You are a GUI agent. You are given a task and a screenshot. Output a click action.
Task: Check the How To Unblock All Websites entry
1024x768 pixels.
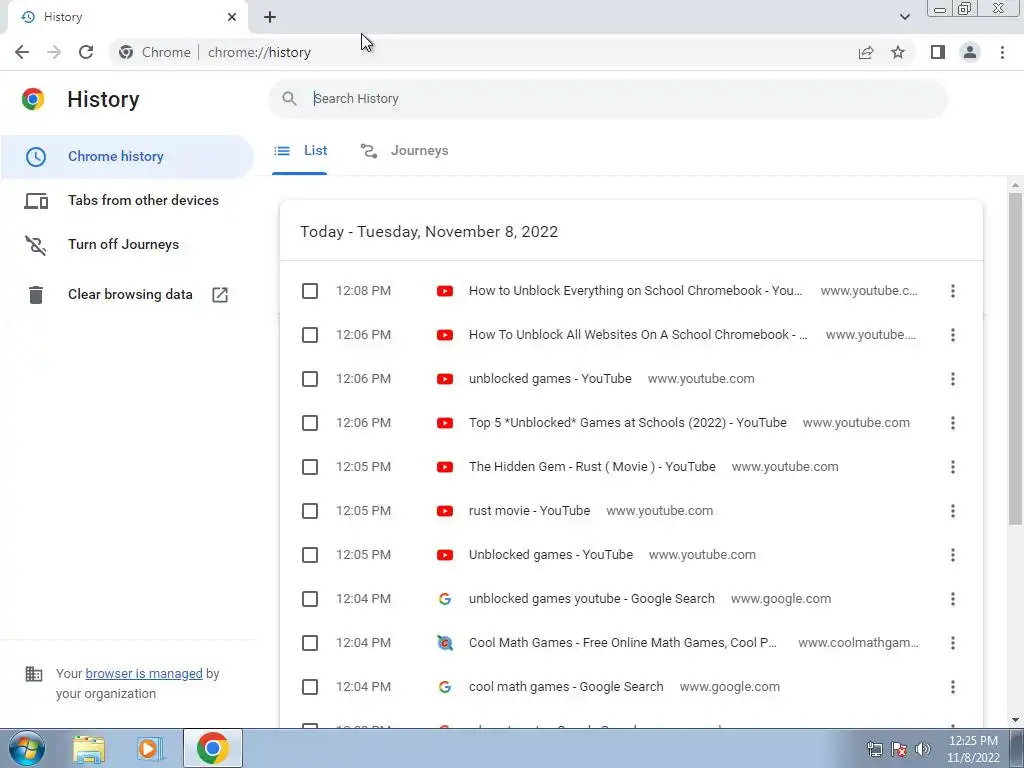tap(310, 335)
